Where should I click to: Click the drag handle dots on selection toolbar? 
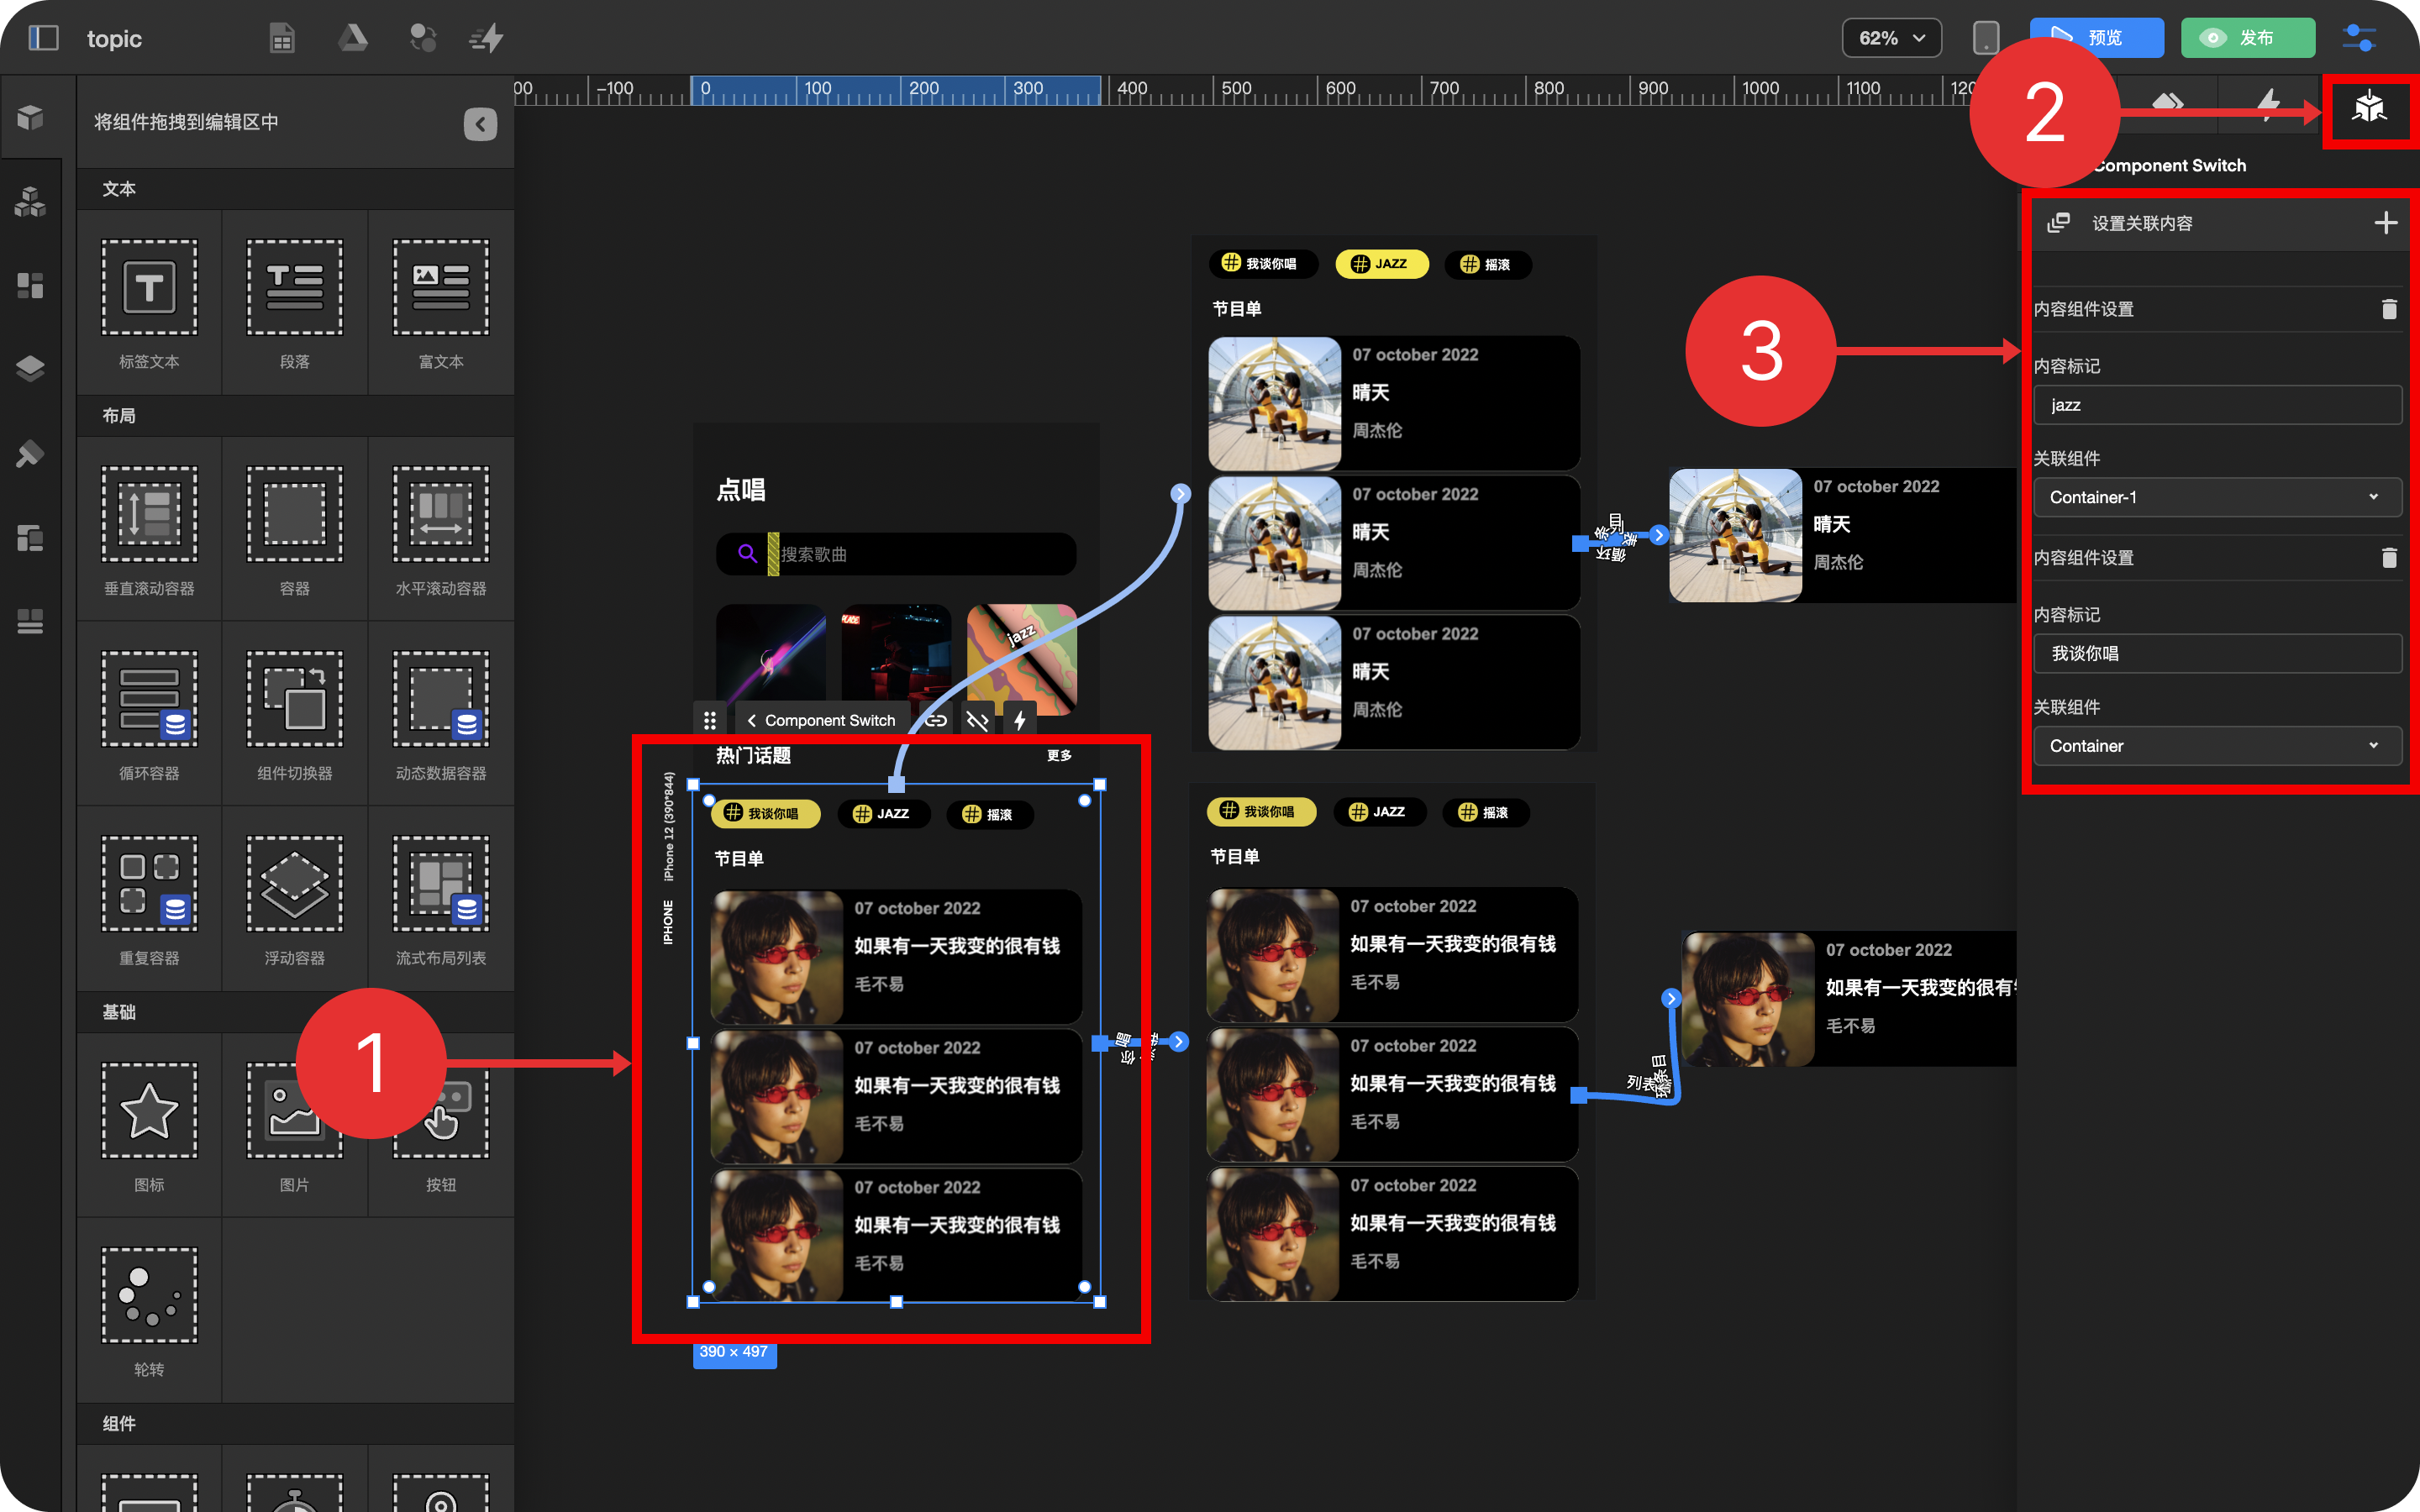pos(709,720)
